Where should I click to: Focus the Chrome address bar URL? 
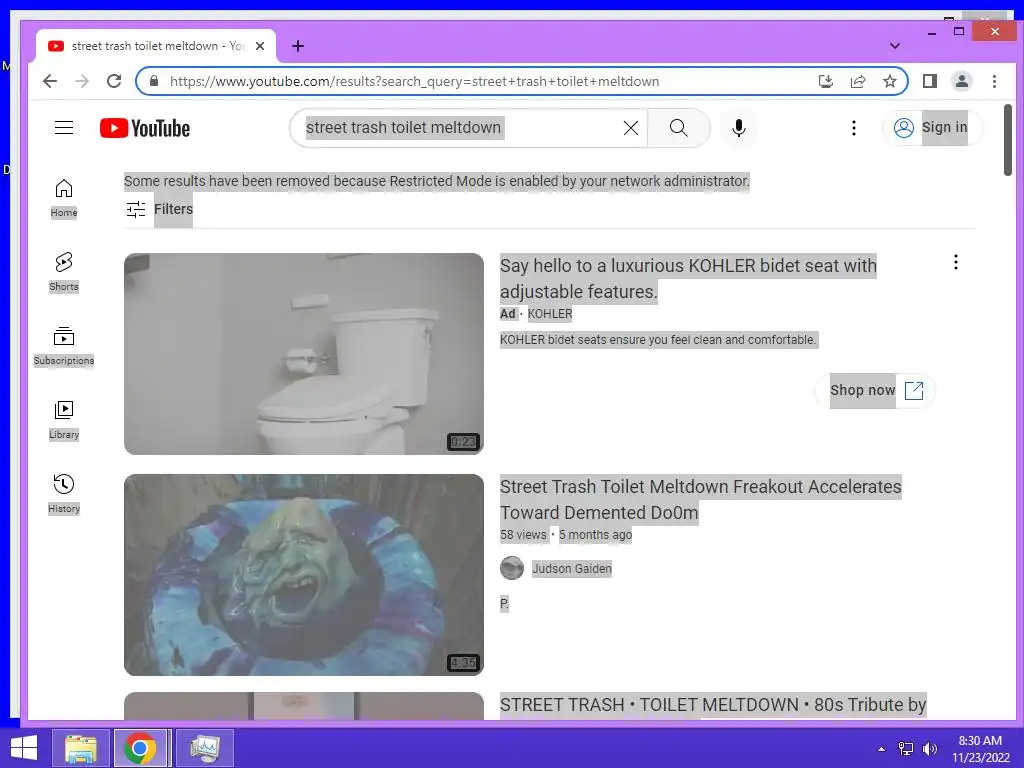point(414,81)
